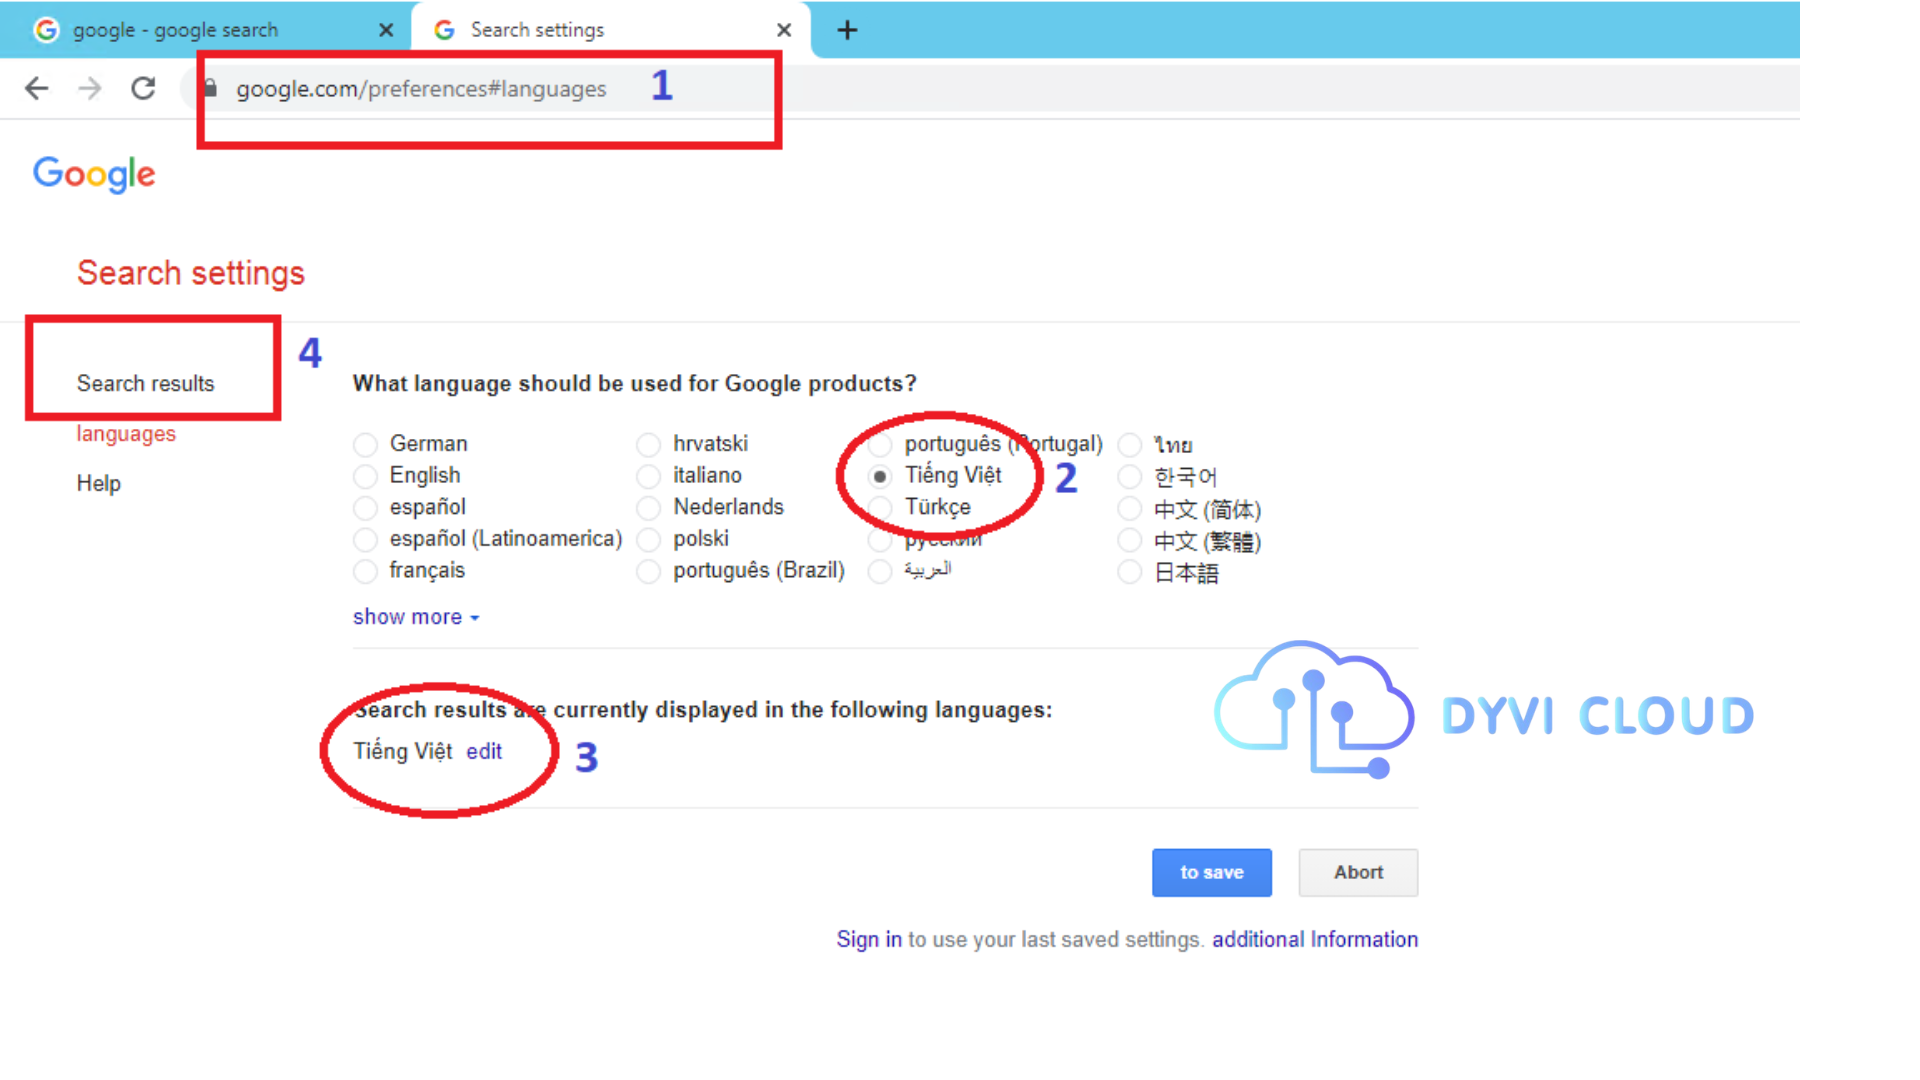Select Simplified Chinese radio button
The image size is (1920, 1080).
[x=1129, y=509]
